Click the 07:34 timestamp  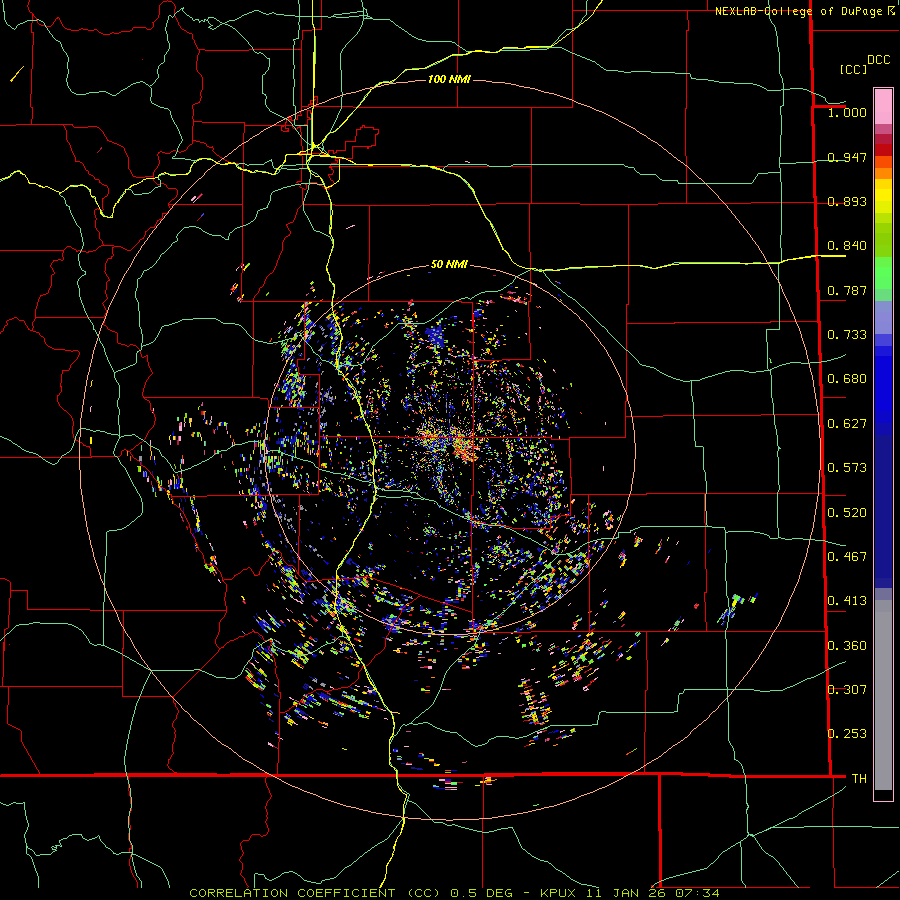coord(696,893)
